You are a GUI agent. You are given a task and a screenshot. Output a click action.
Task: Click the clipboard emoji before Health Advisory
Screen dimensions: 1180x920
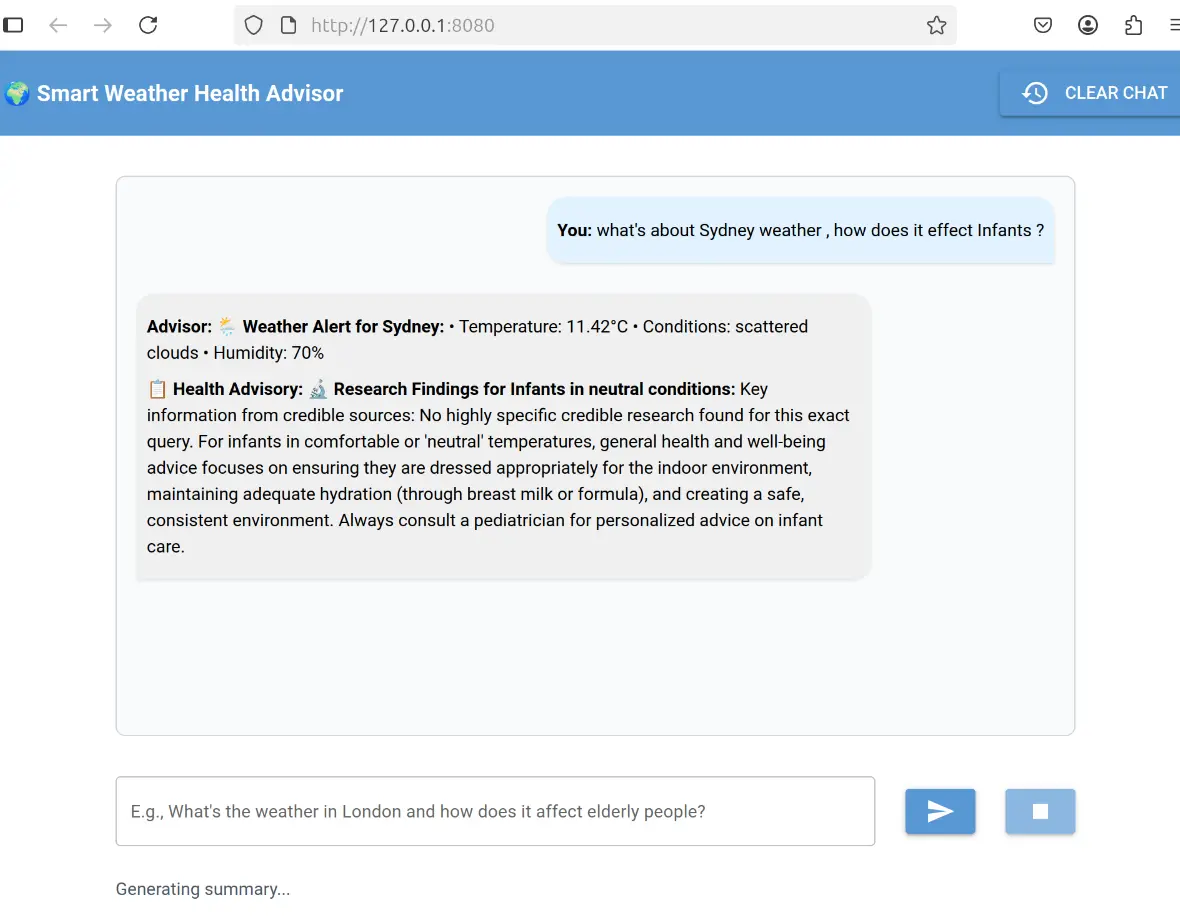point(157,389)
